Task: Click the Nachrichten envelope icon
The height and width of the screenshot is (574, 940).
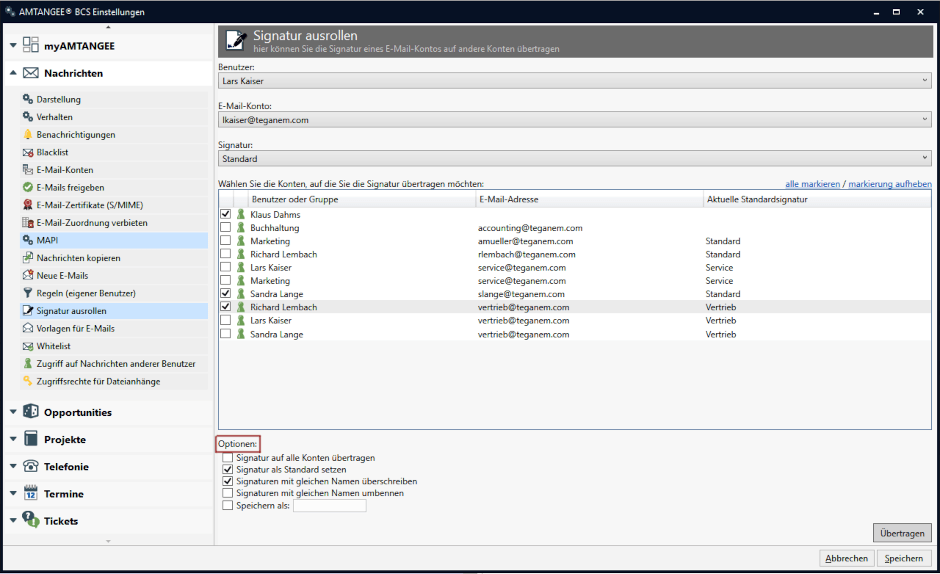Action: coord(31,73)
